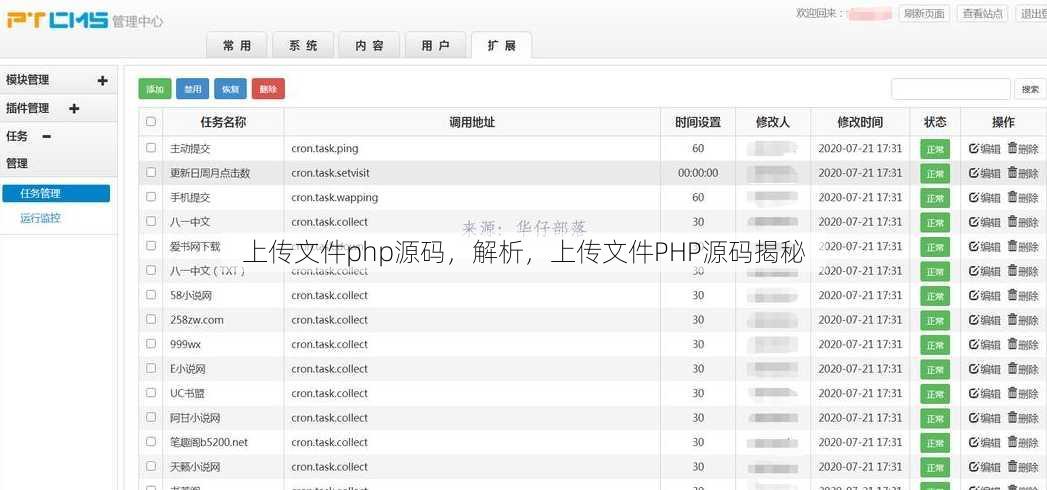Click the 00:00:00 time setting cell
Image resolution: width=1047 pixels, height=490 pixels.
click(698, 173)
